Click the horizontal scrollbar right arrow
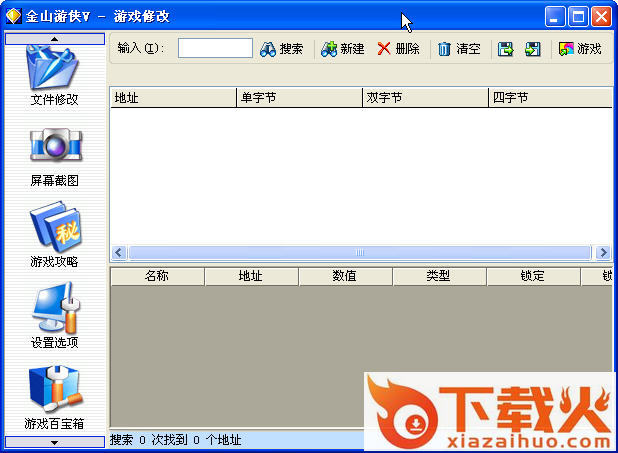 click(603, 252)
